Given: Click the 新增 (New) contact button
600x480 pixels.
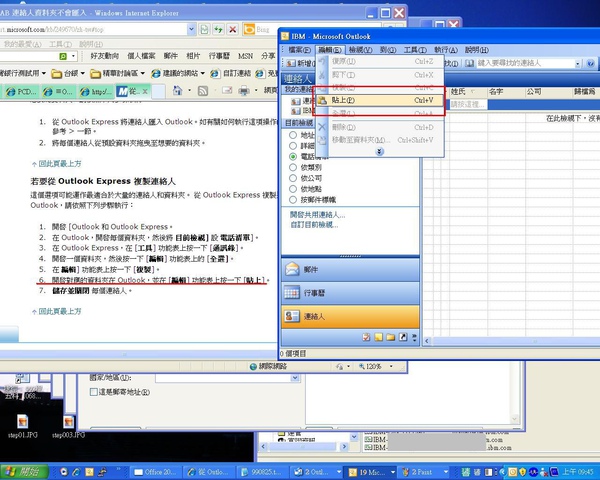Looking at the screenshot, I should [x=299, y=63].
